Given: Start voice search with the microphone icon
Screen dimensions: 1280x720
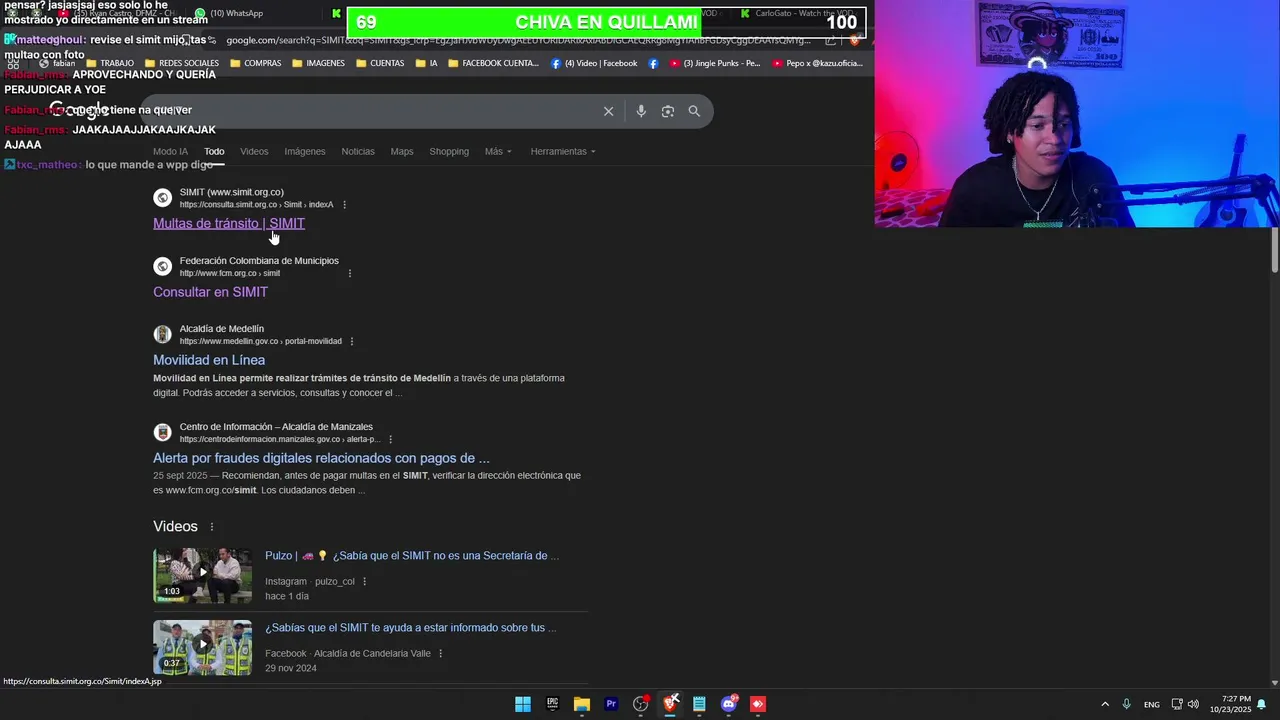Looking at the screenshot, I should tap(641, 111).
